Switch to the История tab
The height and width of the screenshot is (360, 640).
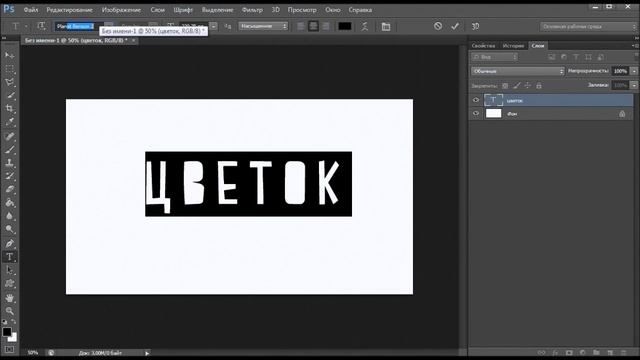[x=513, y=46]
